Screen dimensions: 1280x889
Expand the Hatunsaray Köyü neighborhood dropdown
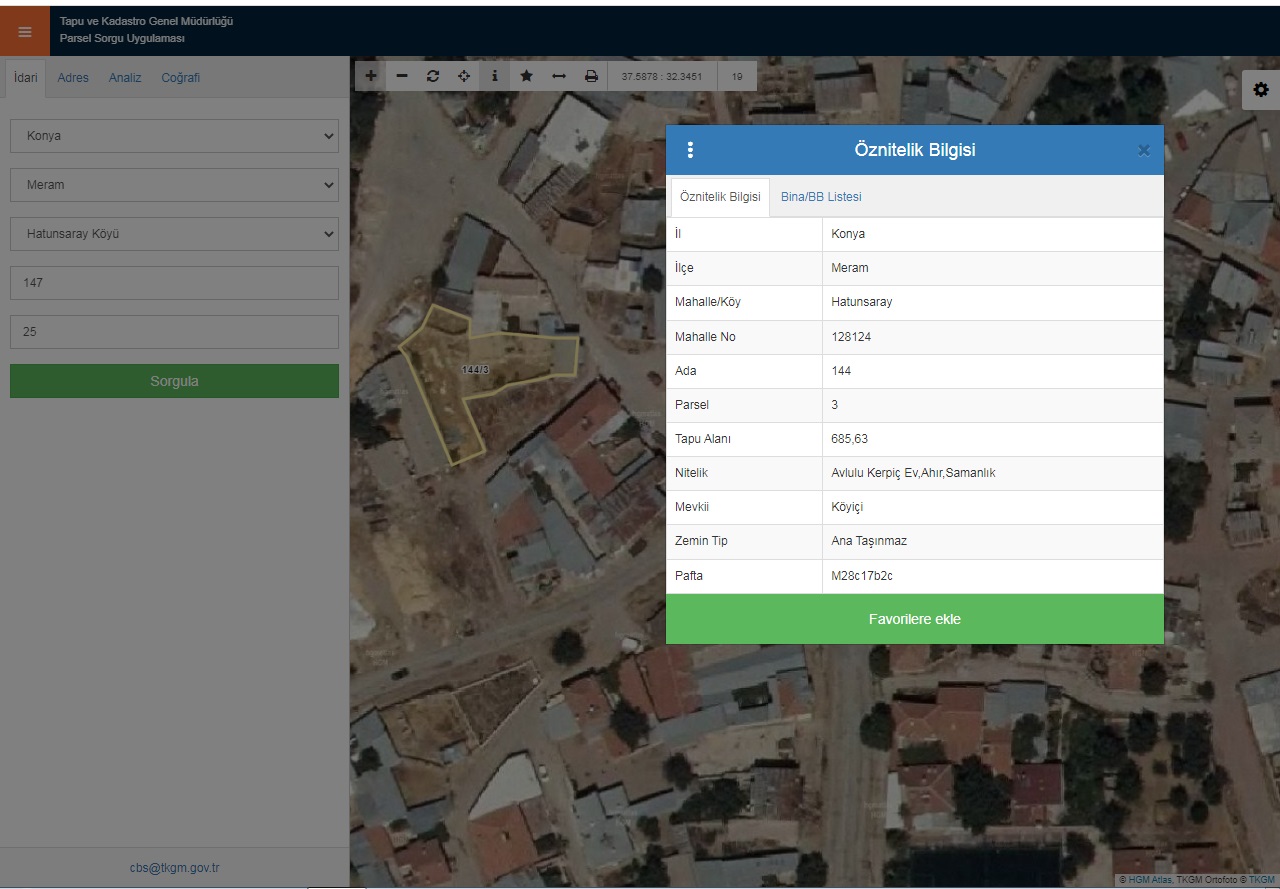pos(174,234)
